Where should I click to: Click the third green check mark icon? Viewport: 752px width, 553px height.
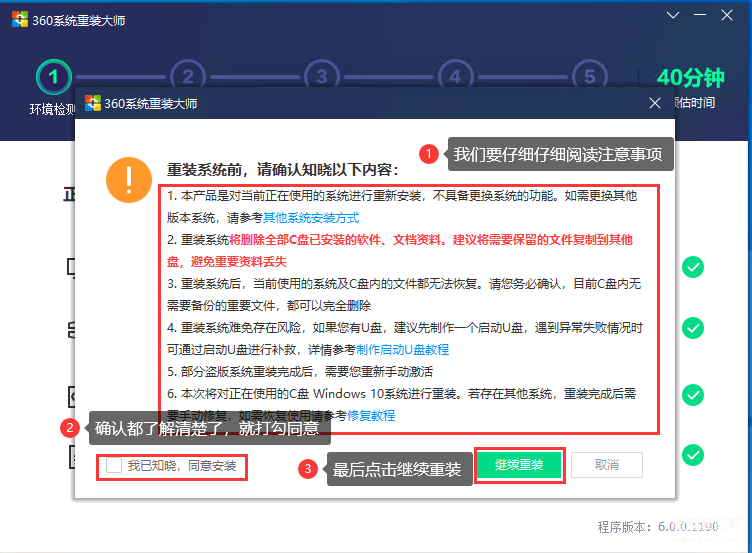693,395
